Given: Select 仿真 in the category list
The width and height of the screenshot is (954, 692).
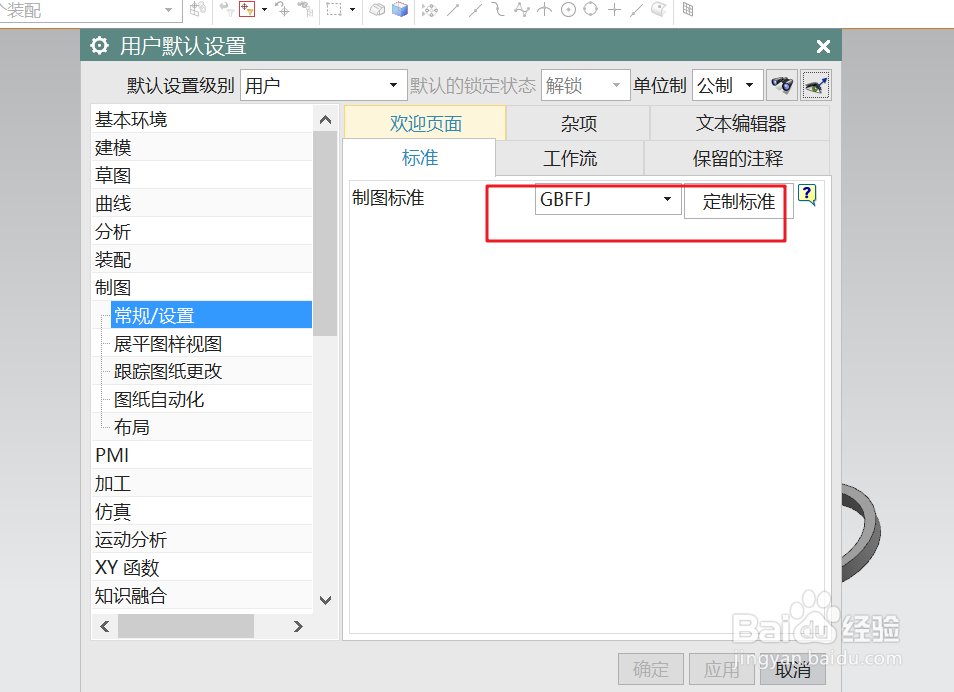Looking at the screenshot, I should (202, 511).
